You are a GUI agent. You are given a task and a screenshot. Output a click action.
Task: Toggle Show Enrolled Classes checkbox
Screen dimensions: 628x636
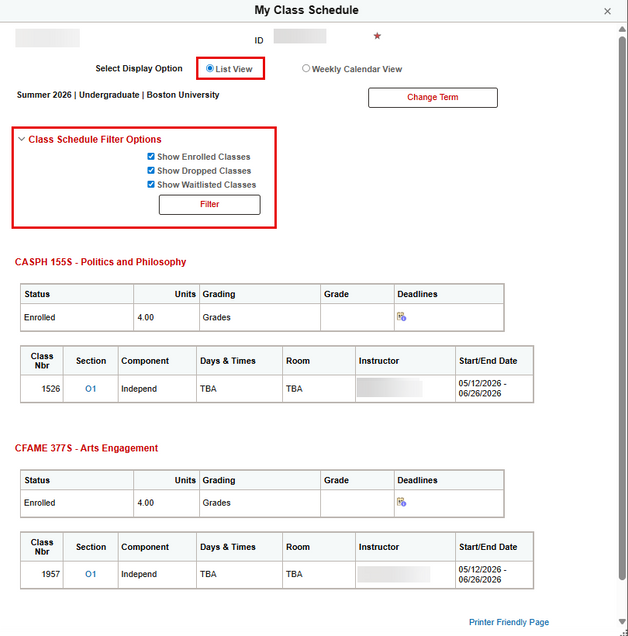[151, 157]
